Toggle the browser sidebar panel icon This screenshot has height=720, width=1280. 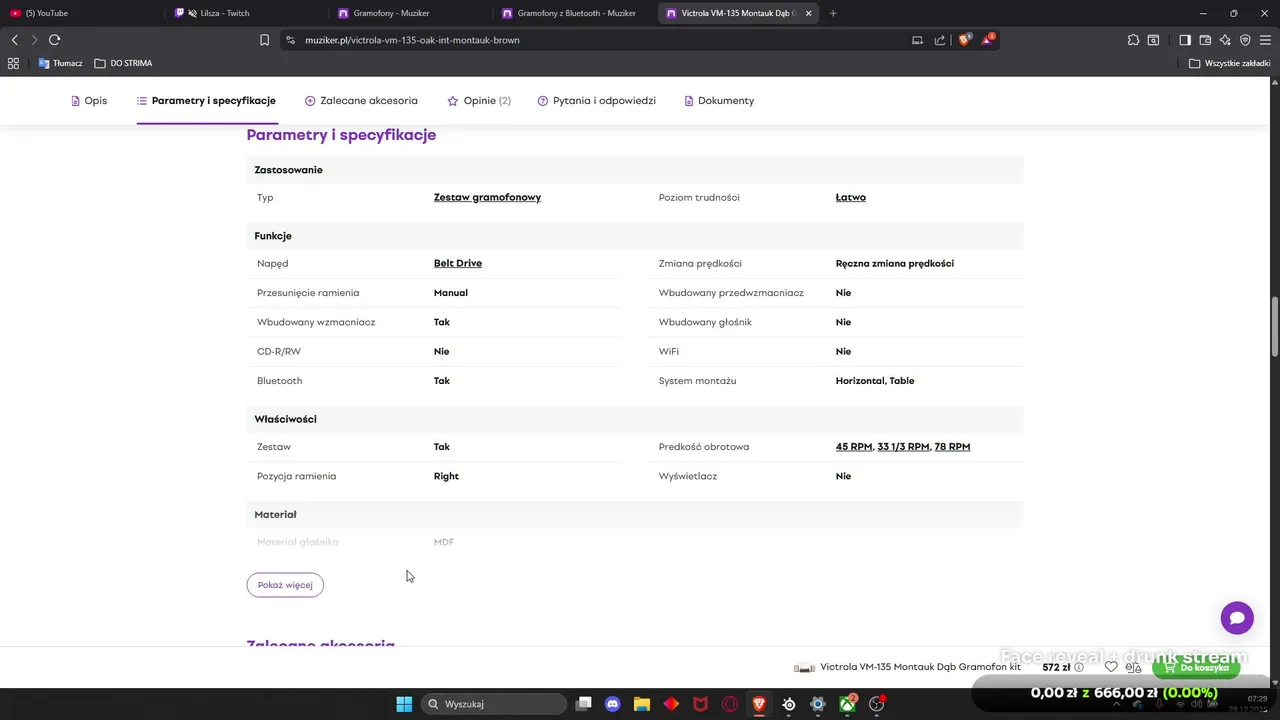click(x=1185, y=40)
